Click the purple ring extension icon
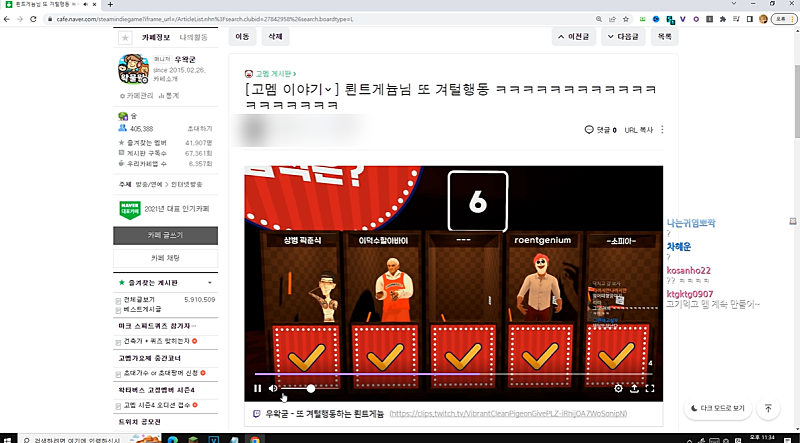The width and height of the screenshot is (800, 443). [696, 19]
